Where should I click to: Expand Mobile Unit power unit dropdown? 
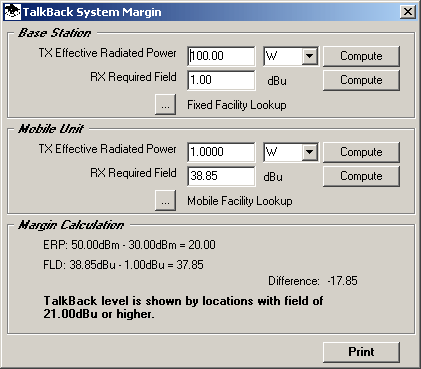[309, 152]
